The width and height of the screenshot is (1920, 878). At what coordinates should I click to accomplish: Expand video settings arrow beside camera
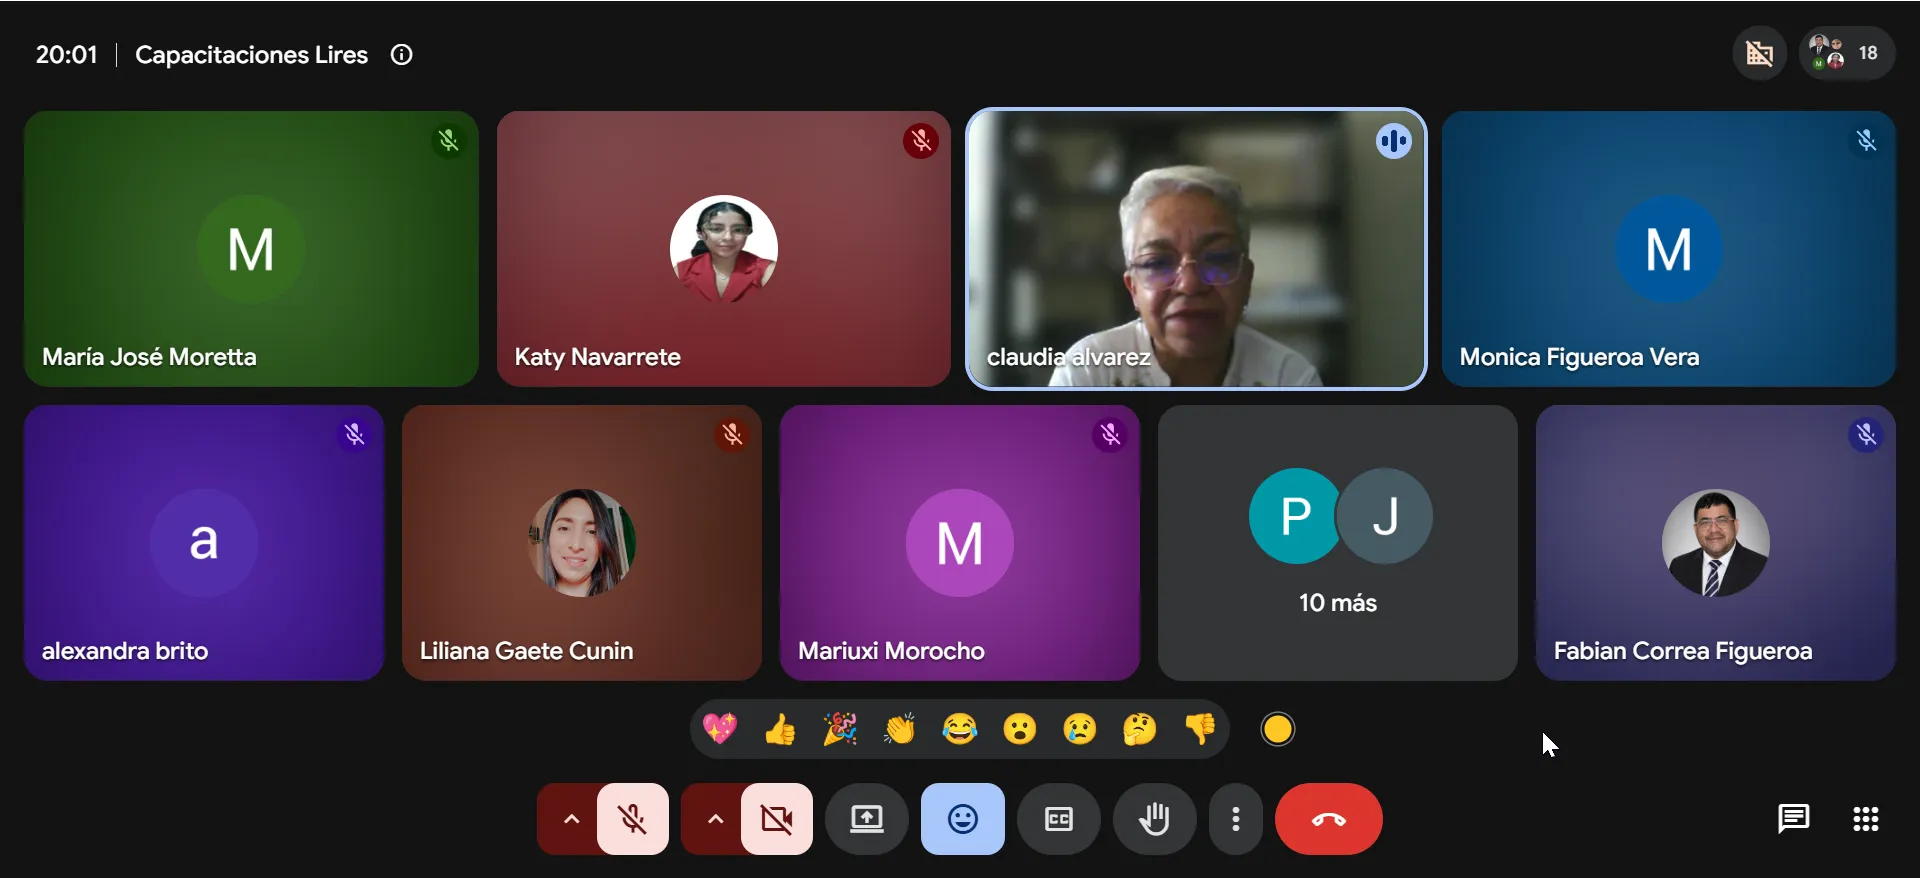714,819
